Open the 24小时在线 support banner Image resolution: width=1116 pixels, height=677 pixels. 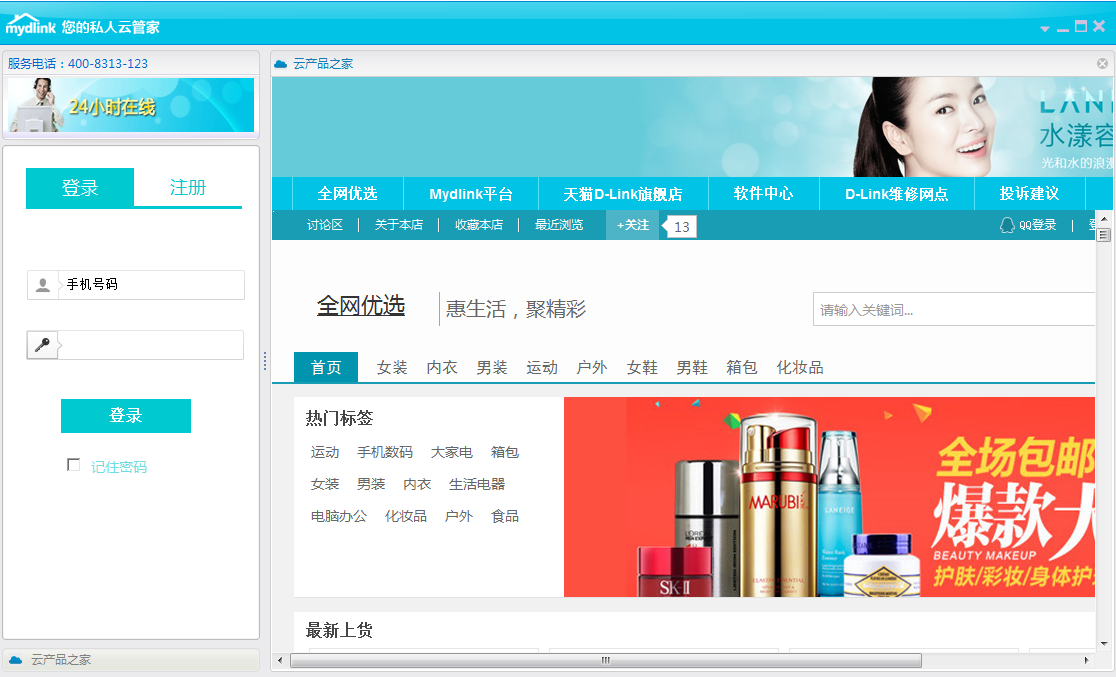click(131, 105)
